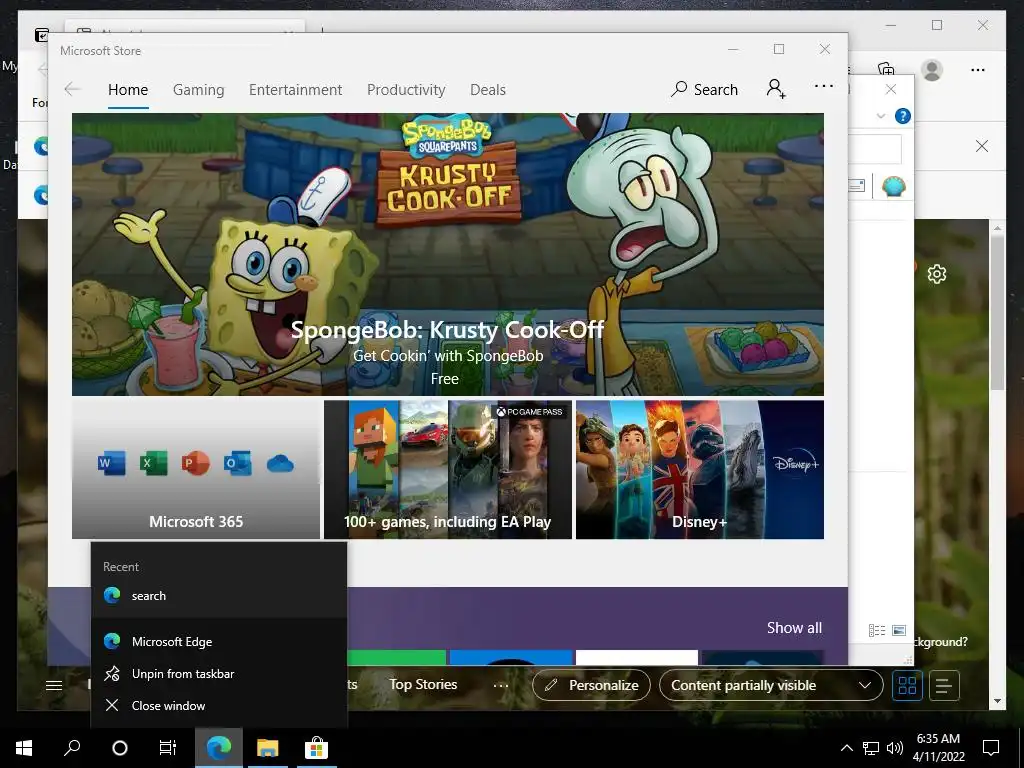Select the Productivity tab

[406, 89]
